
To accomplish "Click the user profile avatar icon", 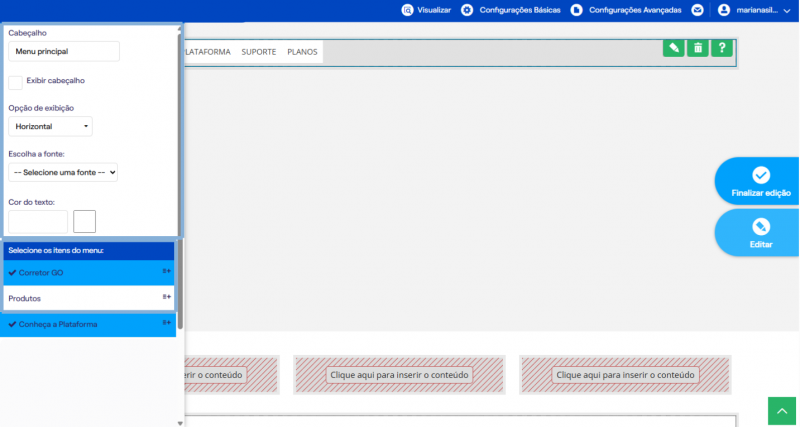I will click(724, 10).
